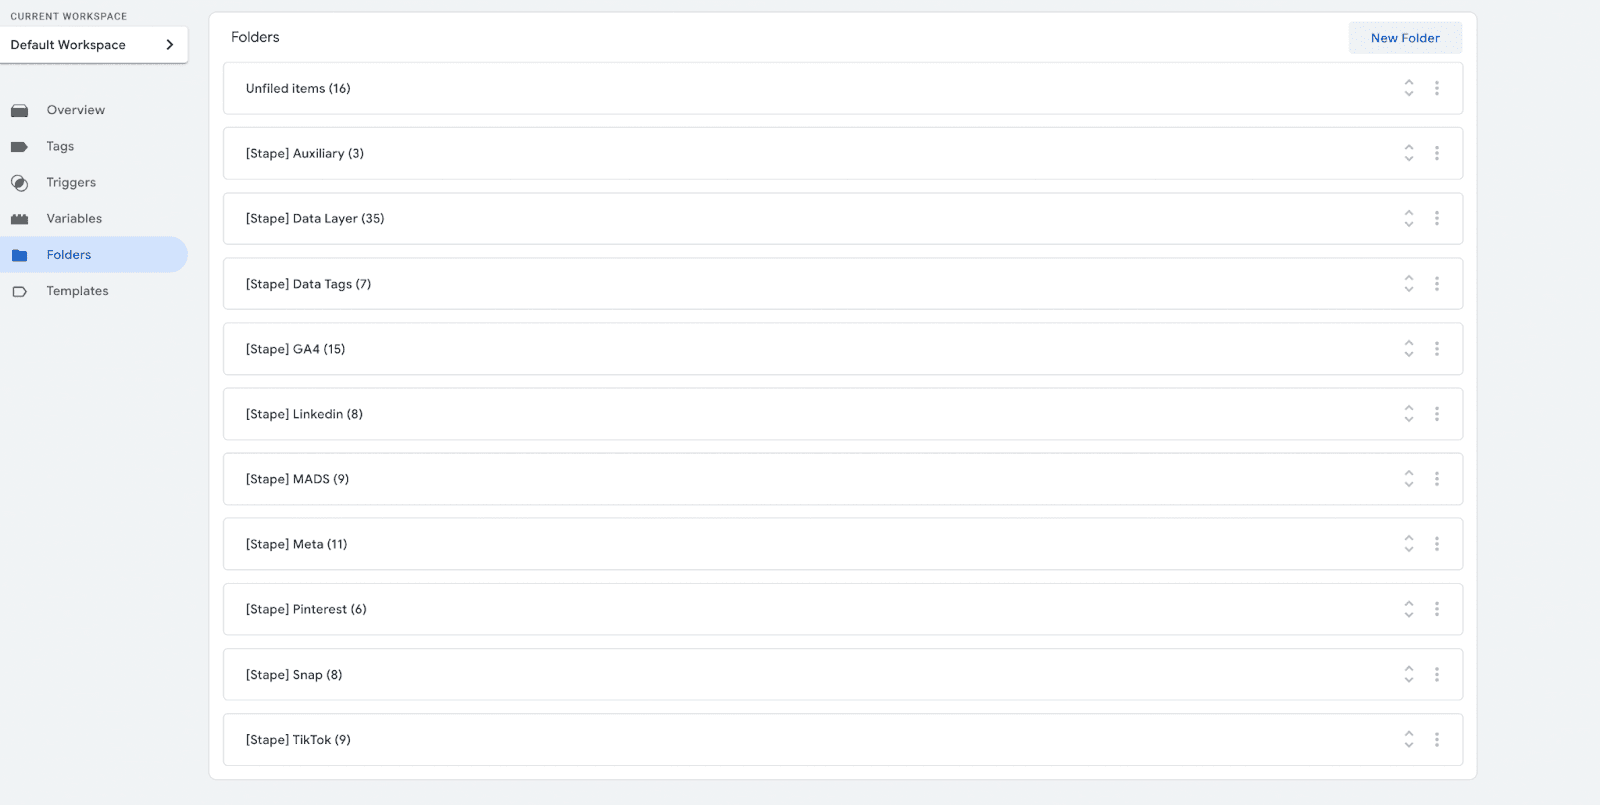Image resolution: width=1600 pixels, height=805 pixels.
Task: Expand the [Stape] Linkedin folder chevrons
Action: 1409,414
